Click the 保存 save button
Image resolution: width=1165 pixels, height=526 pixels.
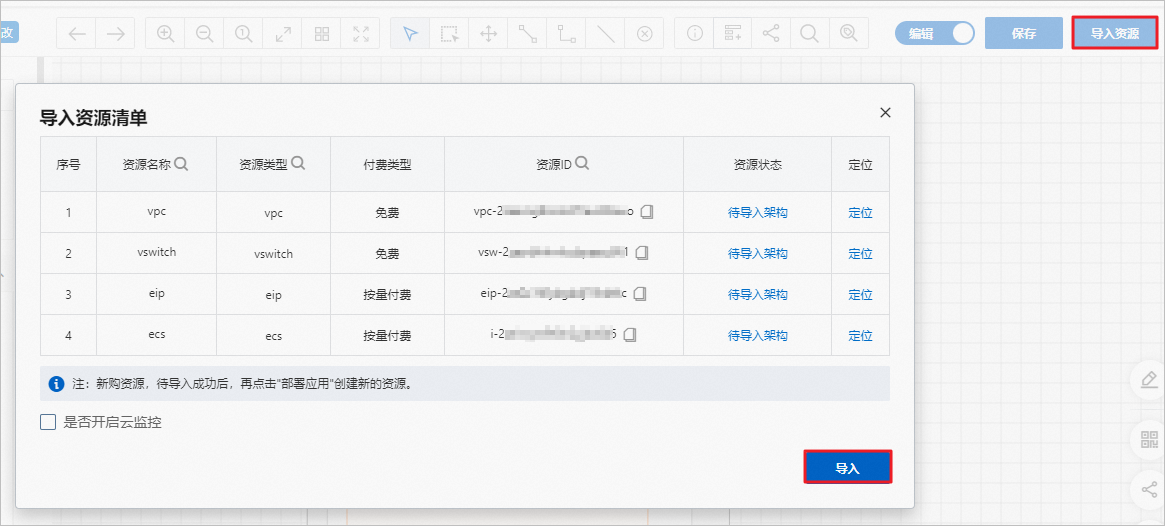pos(1024,33)
